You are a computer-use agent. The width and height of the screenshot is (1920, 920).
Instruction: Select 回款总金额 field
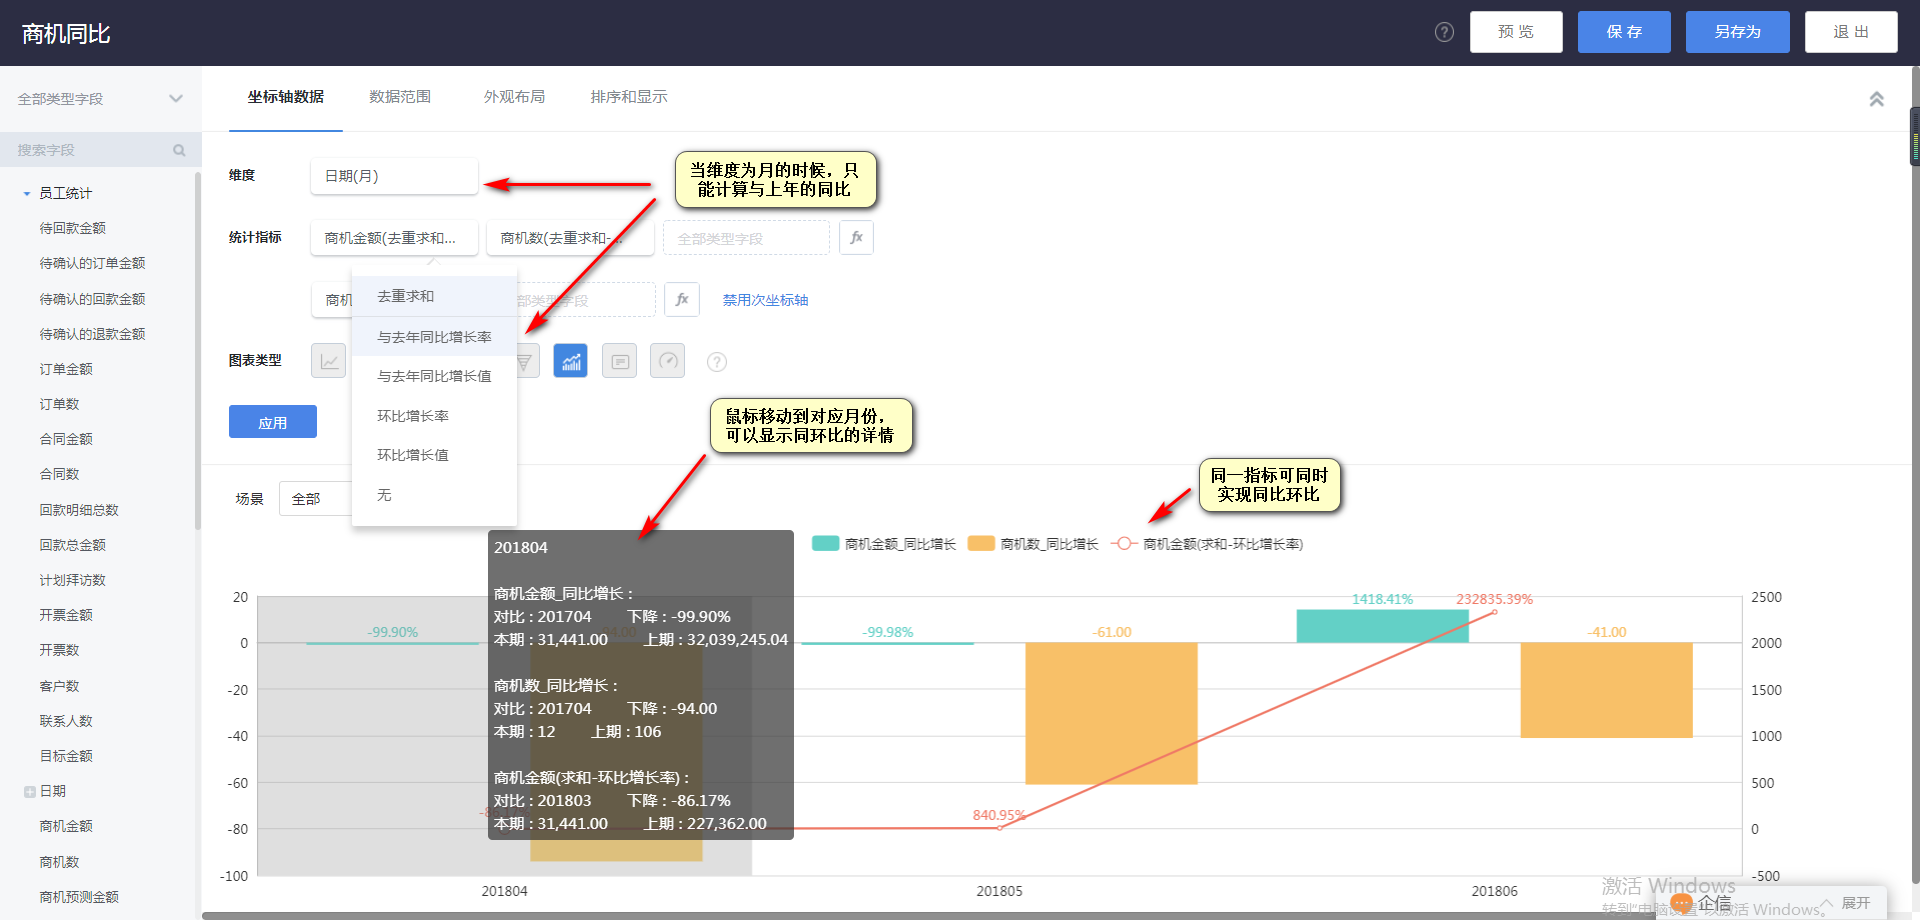tap(73, 545)
